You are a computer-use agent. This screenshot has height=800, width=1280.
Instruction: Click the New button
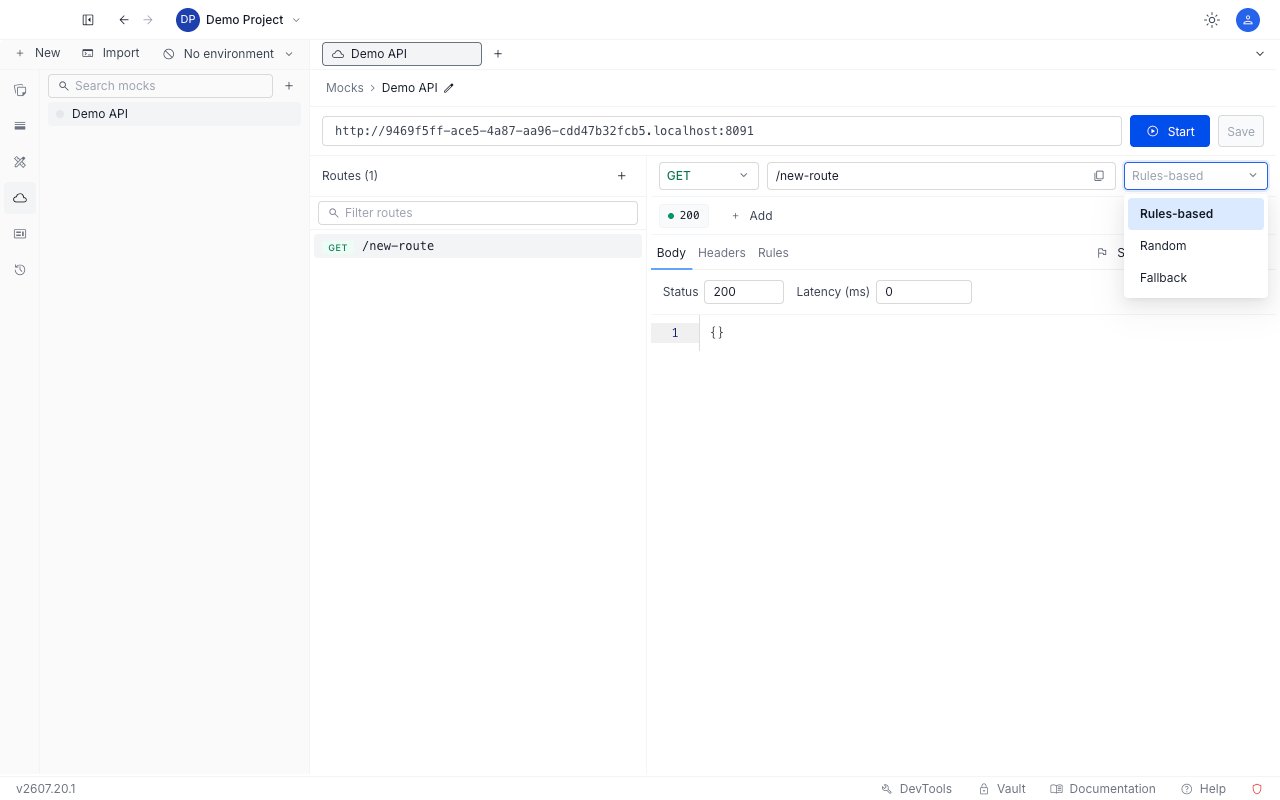coord(38,53)
